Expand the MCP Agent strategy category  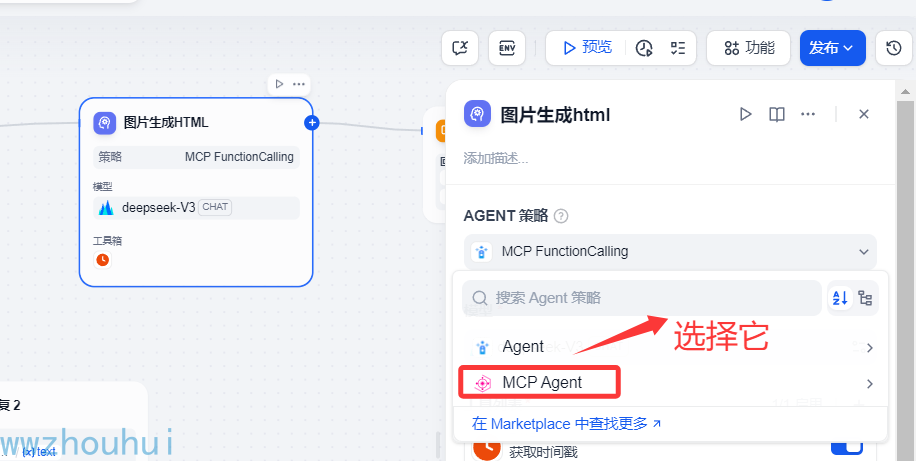click(670, 383)
